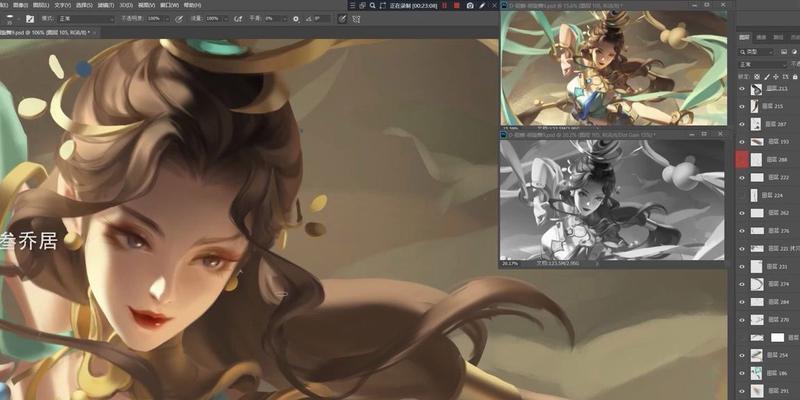This screenshot has width=800, height=400.
Task: Prevent artboard auto-nesting lock icon
Action: [x=785, y=77]
